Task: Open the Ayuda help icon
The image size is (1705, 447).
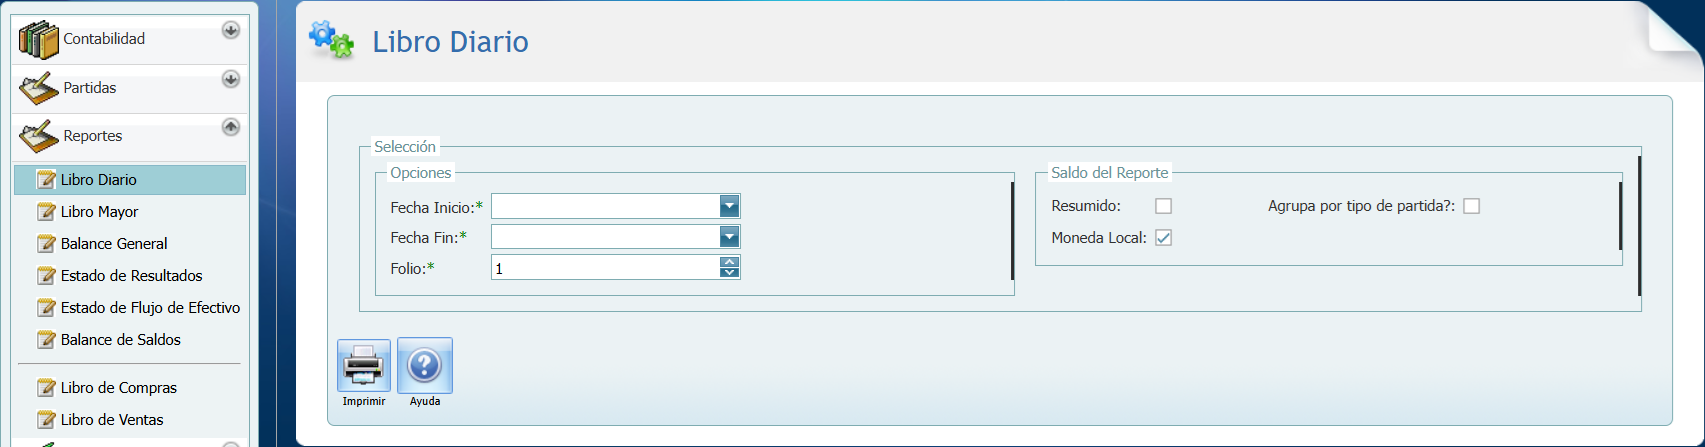Action: pos(425,365)
